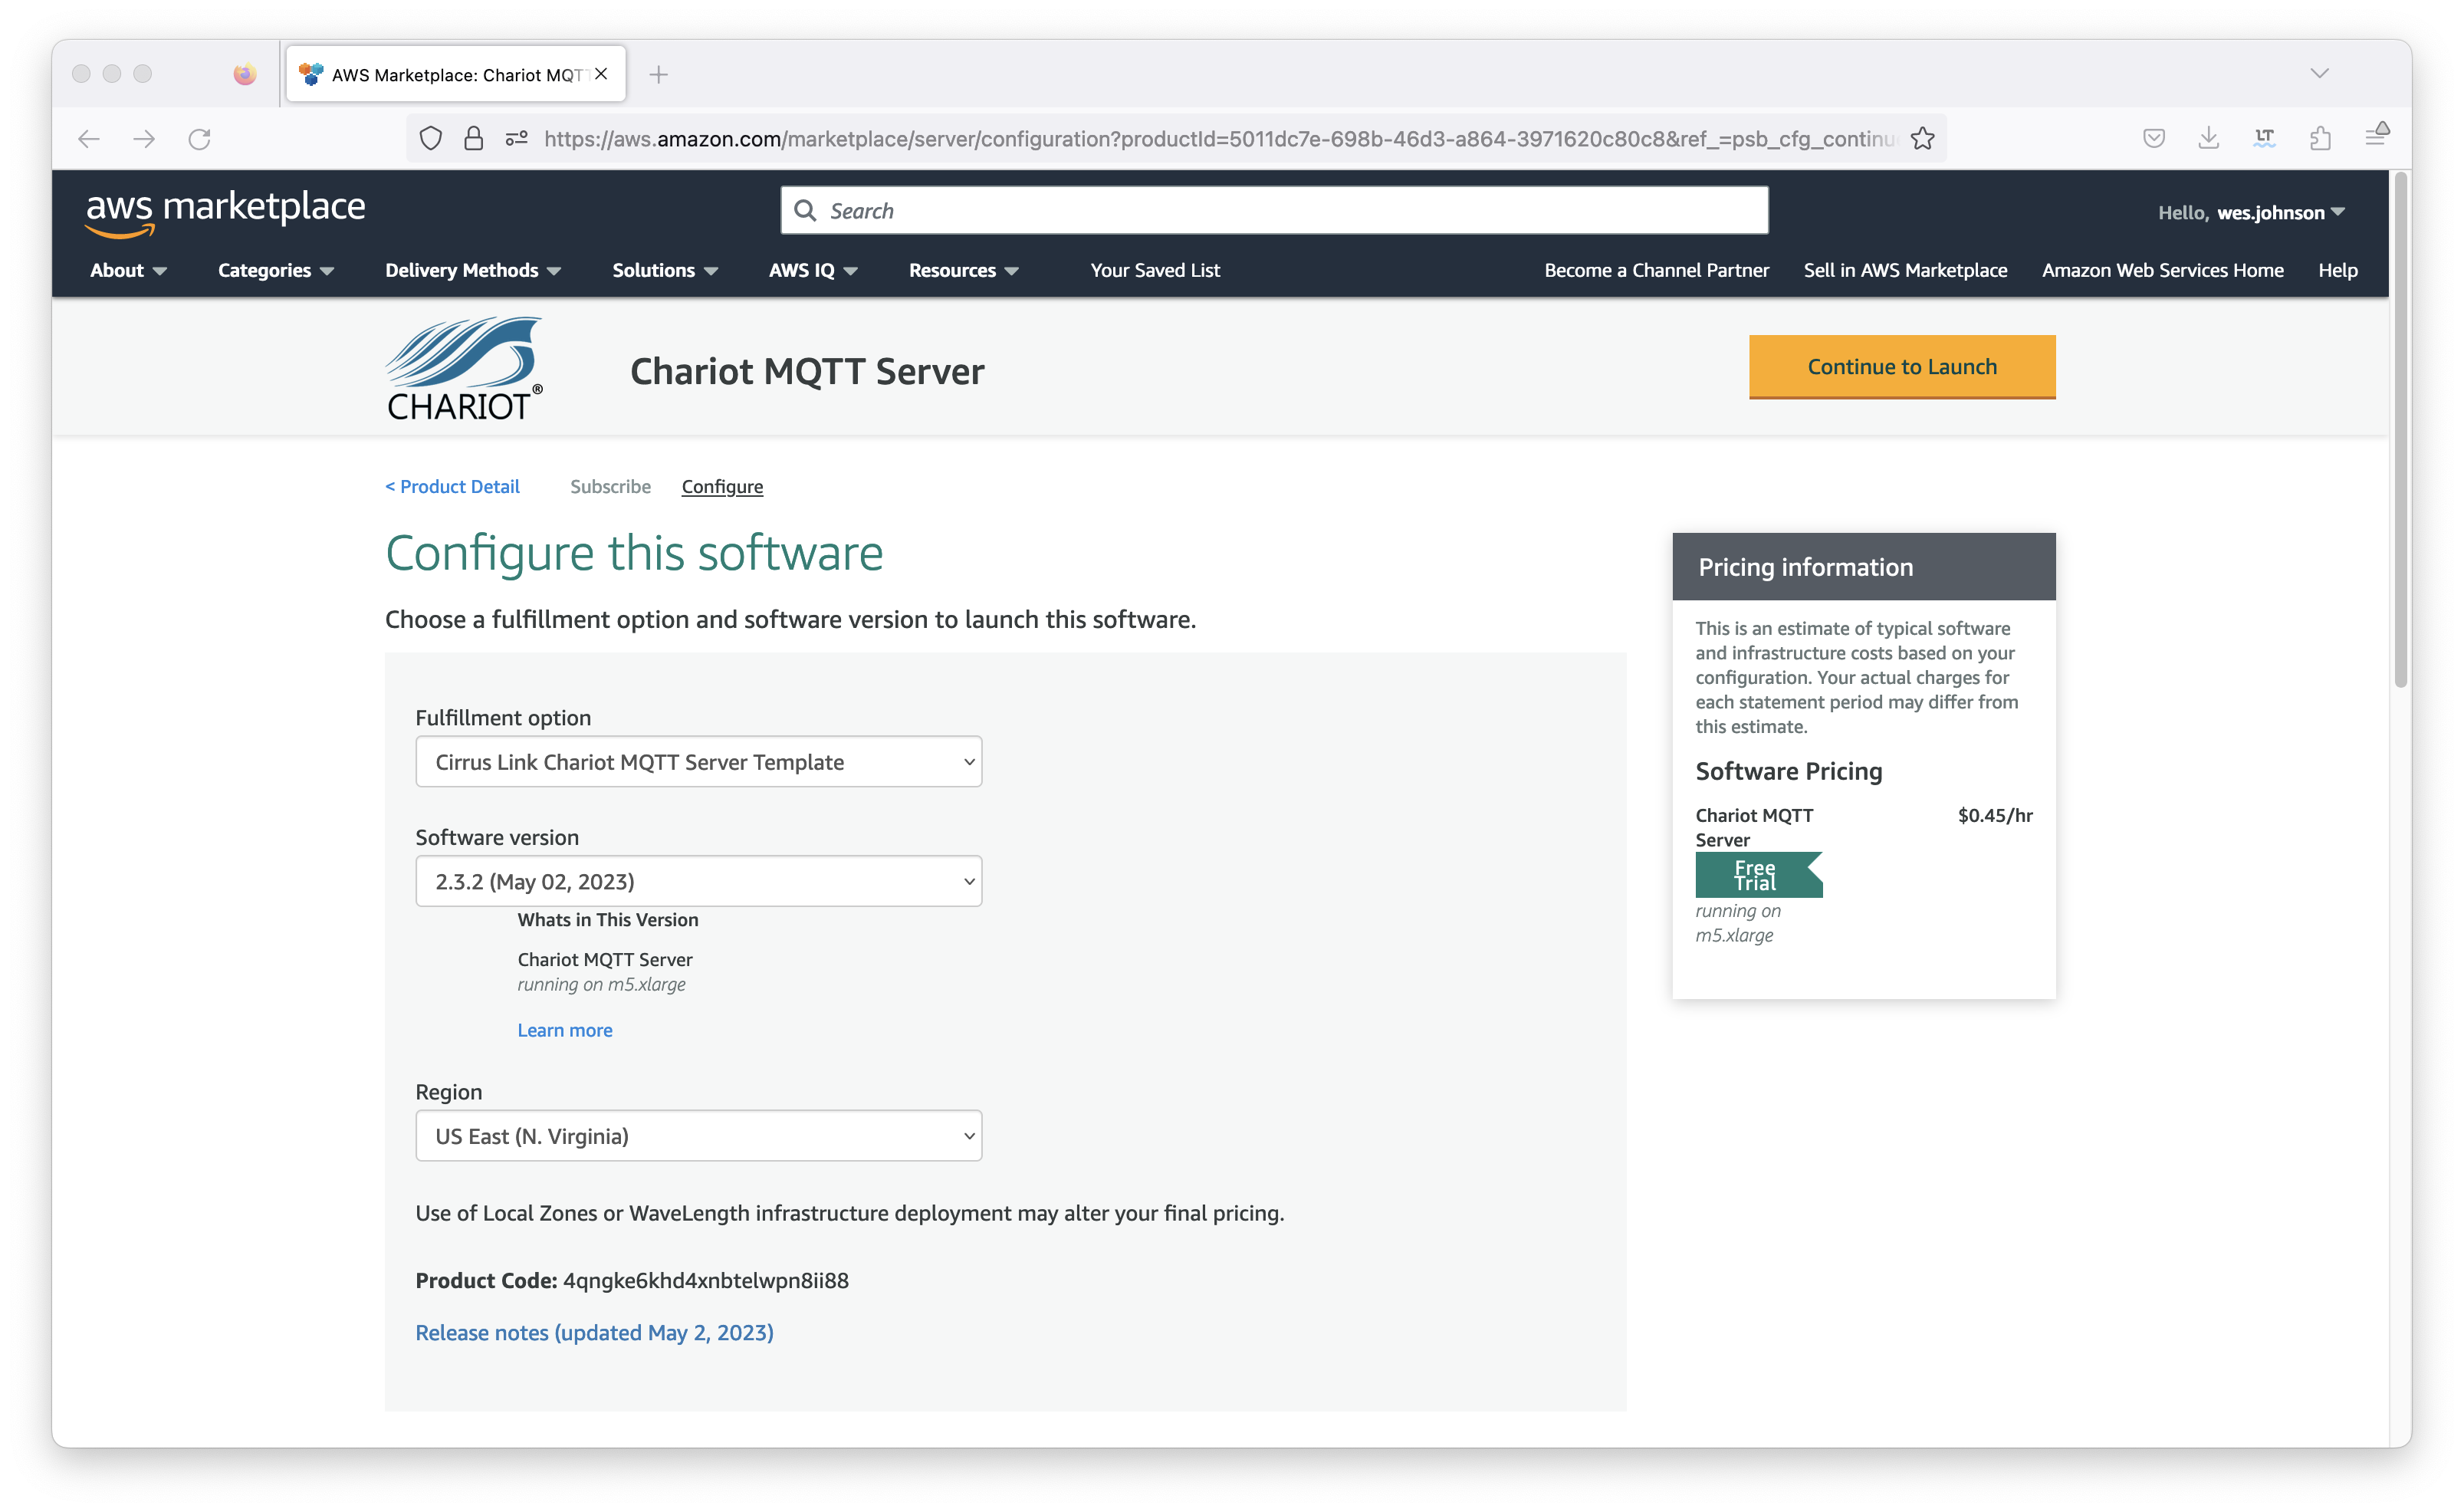Open the shield tracking protection icon

pos(431,139)
